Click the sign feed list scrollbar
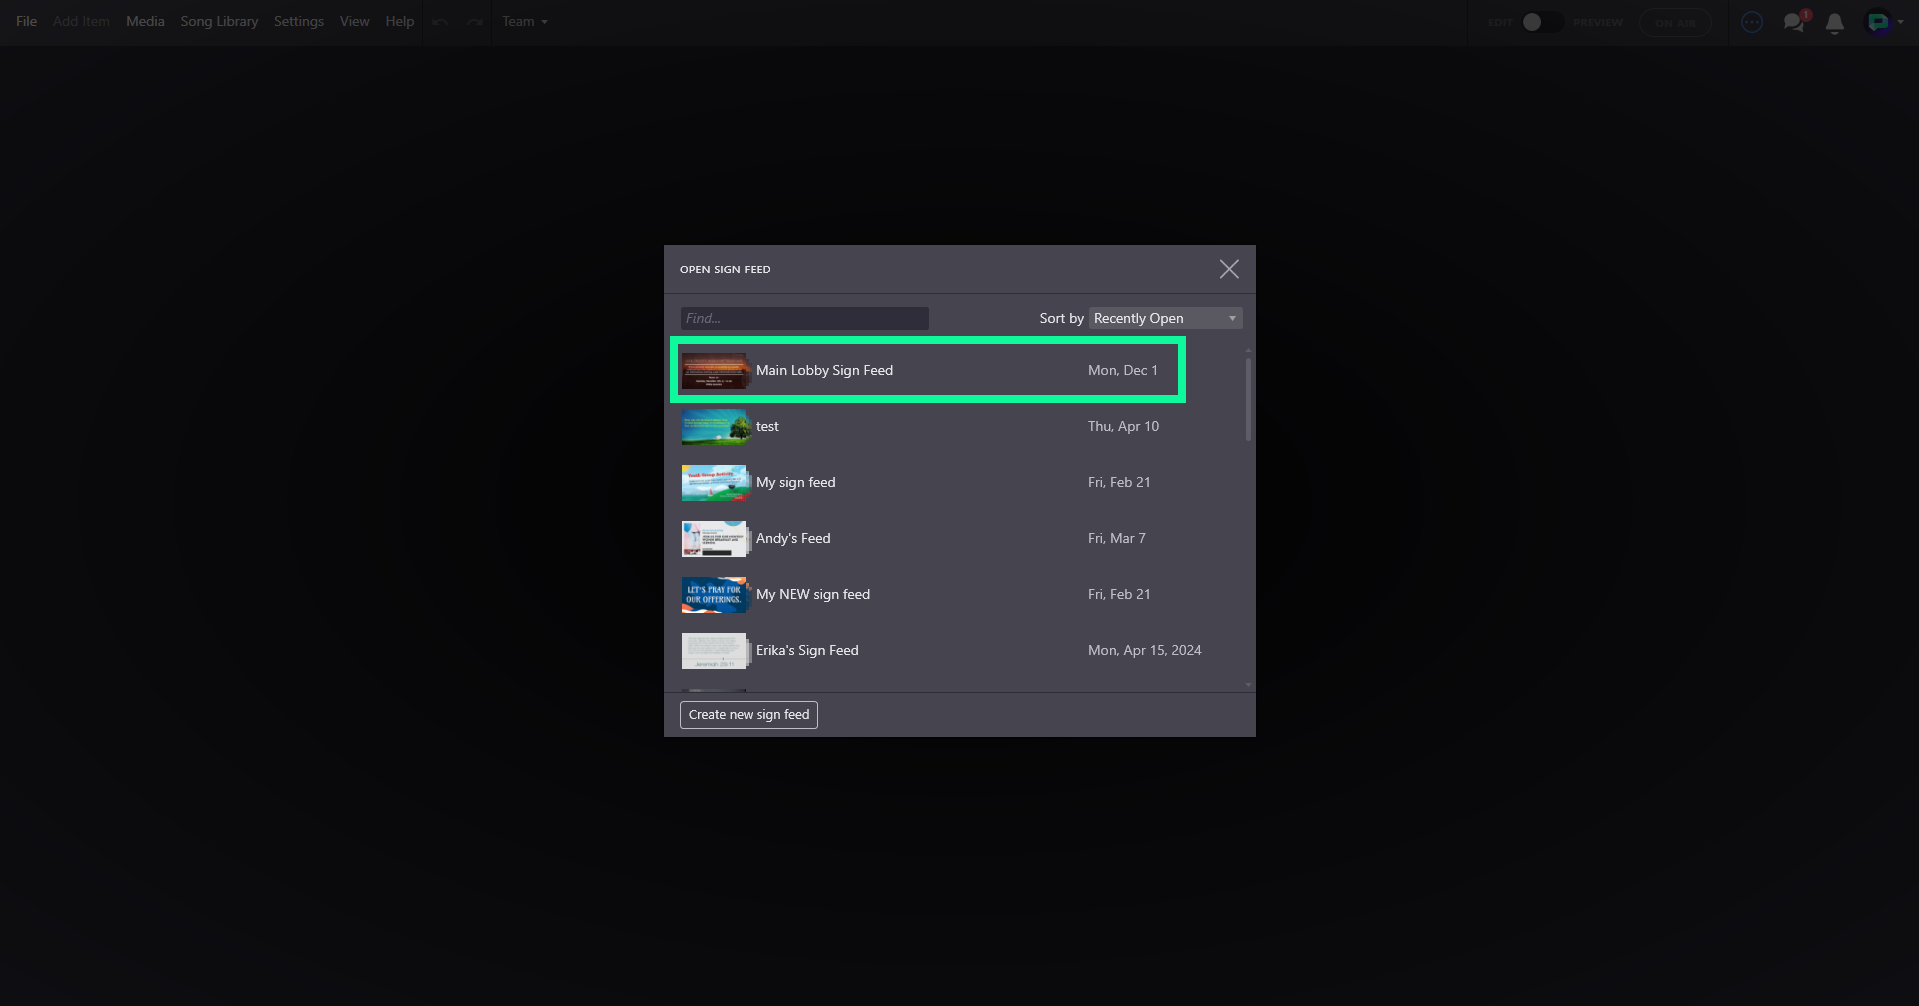Image resolution: width=1919 pixels, height=1006 pixels. pyautogui.click(x=1248, y=398)
